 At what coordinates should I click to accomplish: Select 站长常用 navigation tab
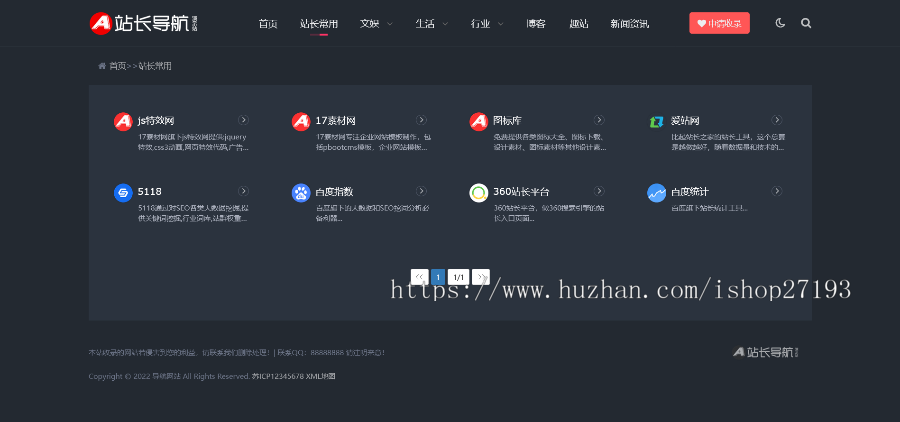pos(319,24)
